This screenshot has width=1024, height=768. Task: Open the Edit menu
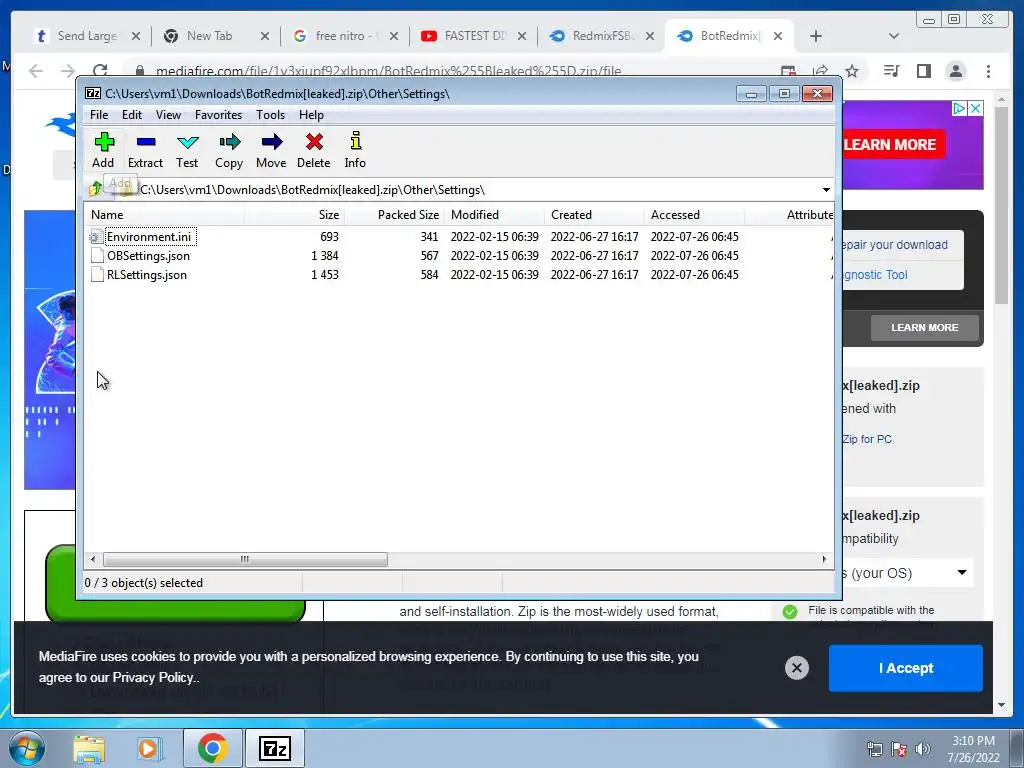[132, 115]
